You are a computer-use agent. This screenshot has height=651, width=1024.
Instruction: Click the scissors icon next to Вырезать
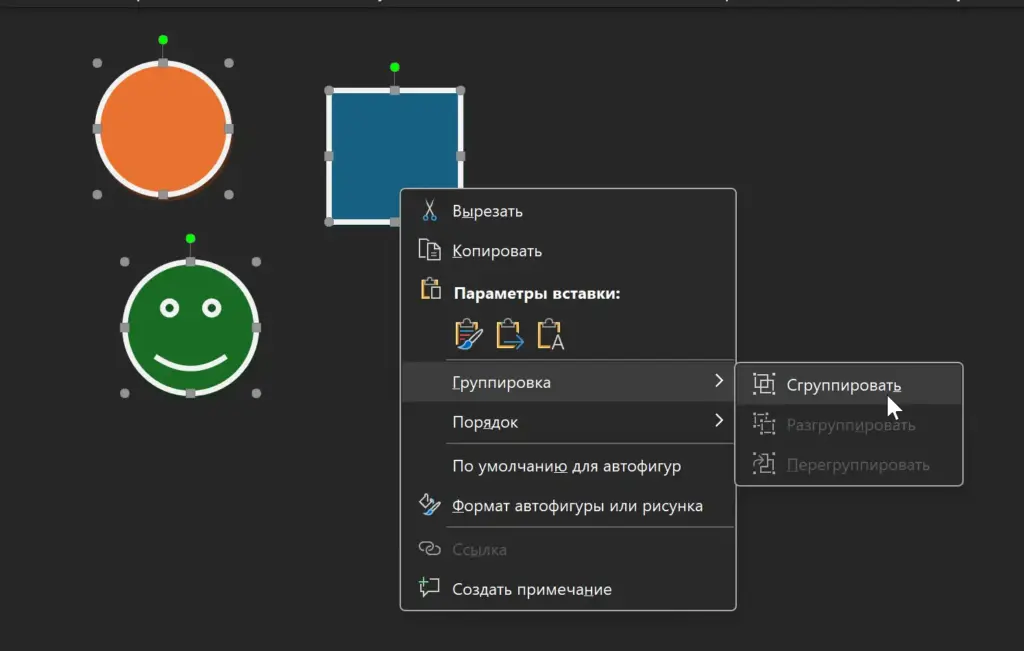[429, 210]
